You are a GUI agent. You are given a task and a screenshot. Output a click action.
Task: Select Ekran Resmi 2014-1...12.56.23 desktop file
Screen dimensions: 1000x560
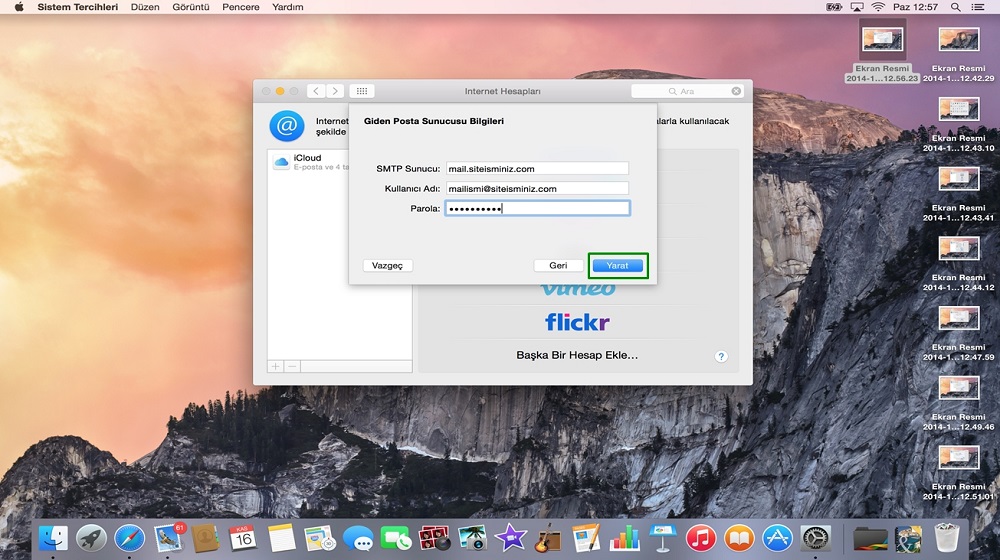click(x=883, y=51)
